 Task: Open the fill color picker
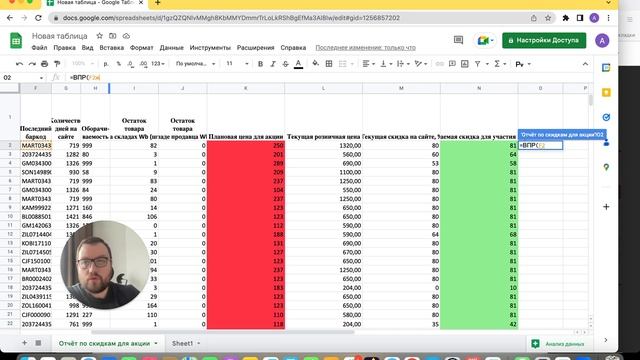click(x=316, y=64)
